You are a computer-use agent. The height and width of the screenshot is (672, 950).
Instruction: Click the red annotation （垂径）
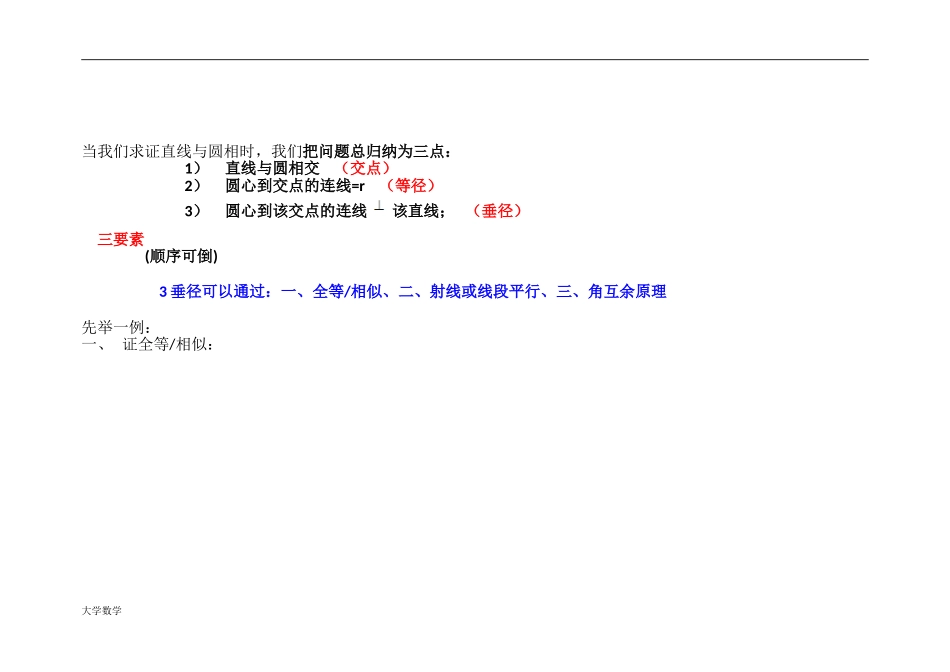(x=497, y=211)
